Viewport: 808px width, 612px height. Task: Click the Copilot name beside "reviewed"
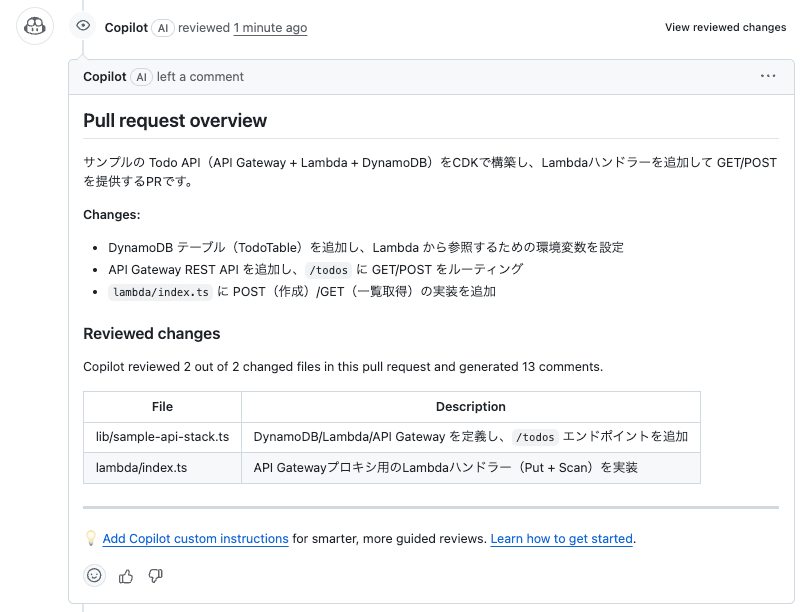coord(127,28)
